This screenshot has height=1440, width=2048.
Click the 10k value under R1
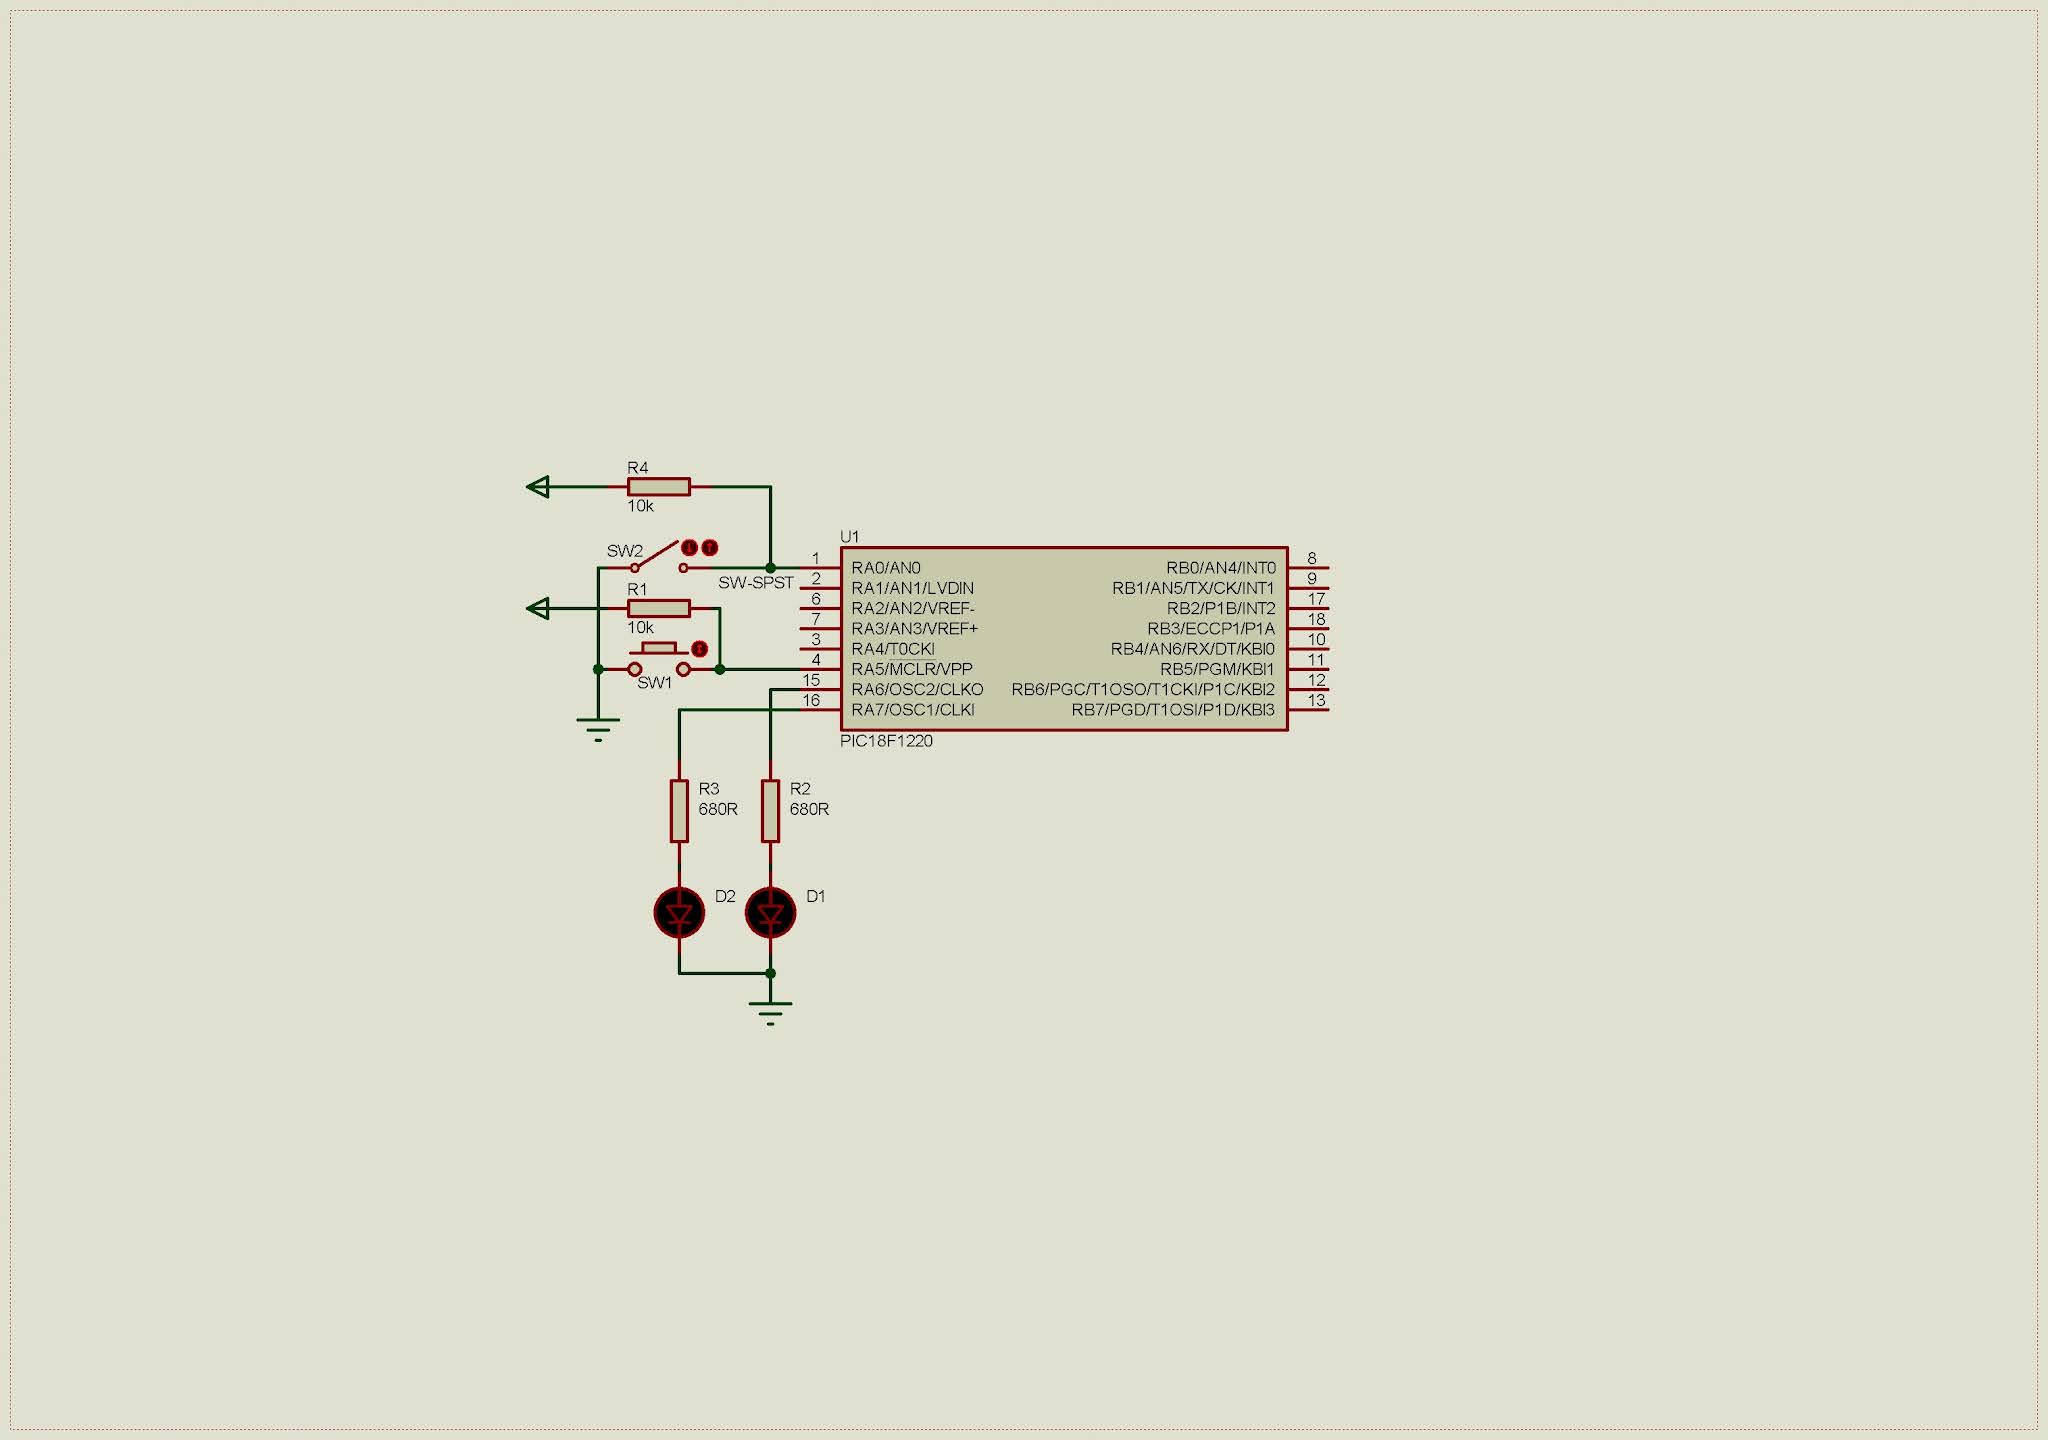pyautogui.click(x=640, y=627)
